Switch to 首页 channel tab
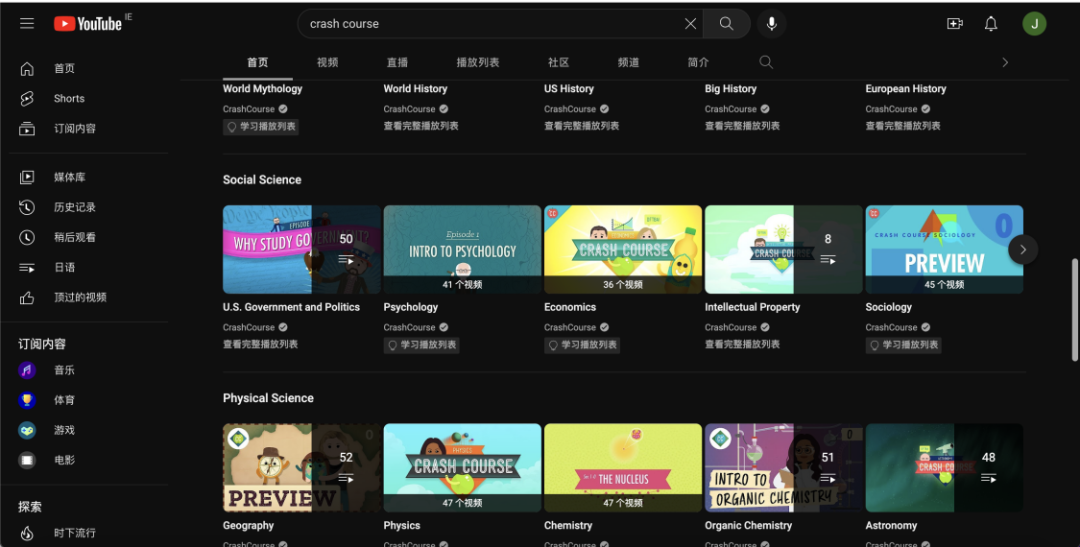 [x=258, y=62]
